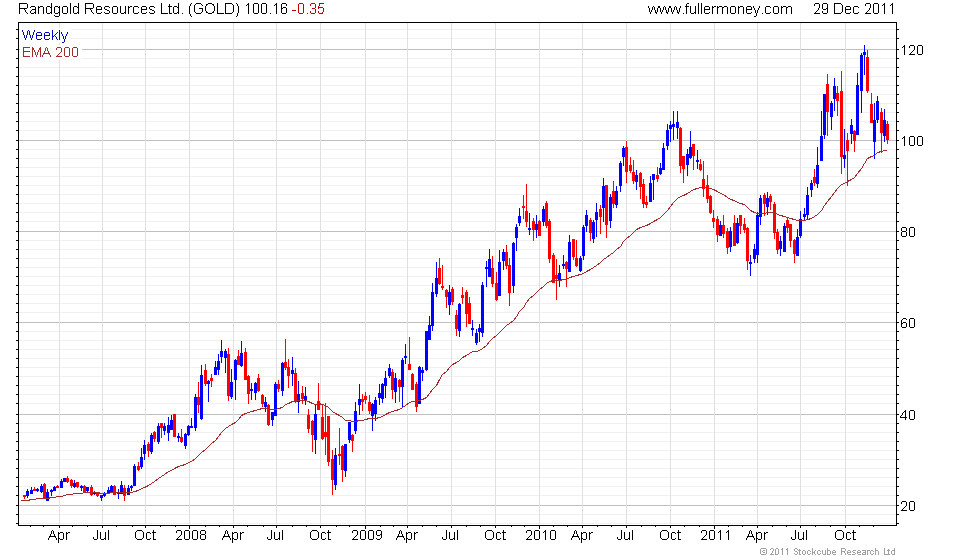Click the 120 price axis label

(x=912, y=51)
